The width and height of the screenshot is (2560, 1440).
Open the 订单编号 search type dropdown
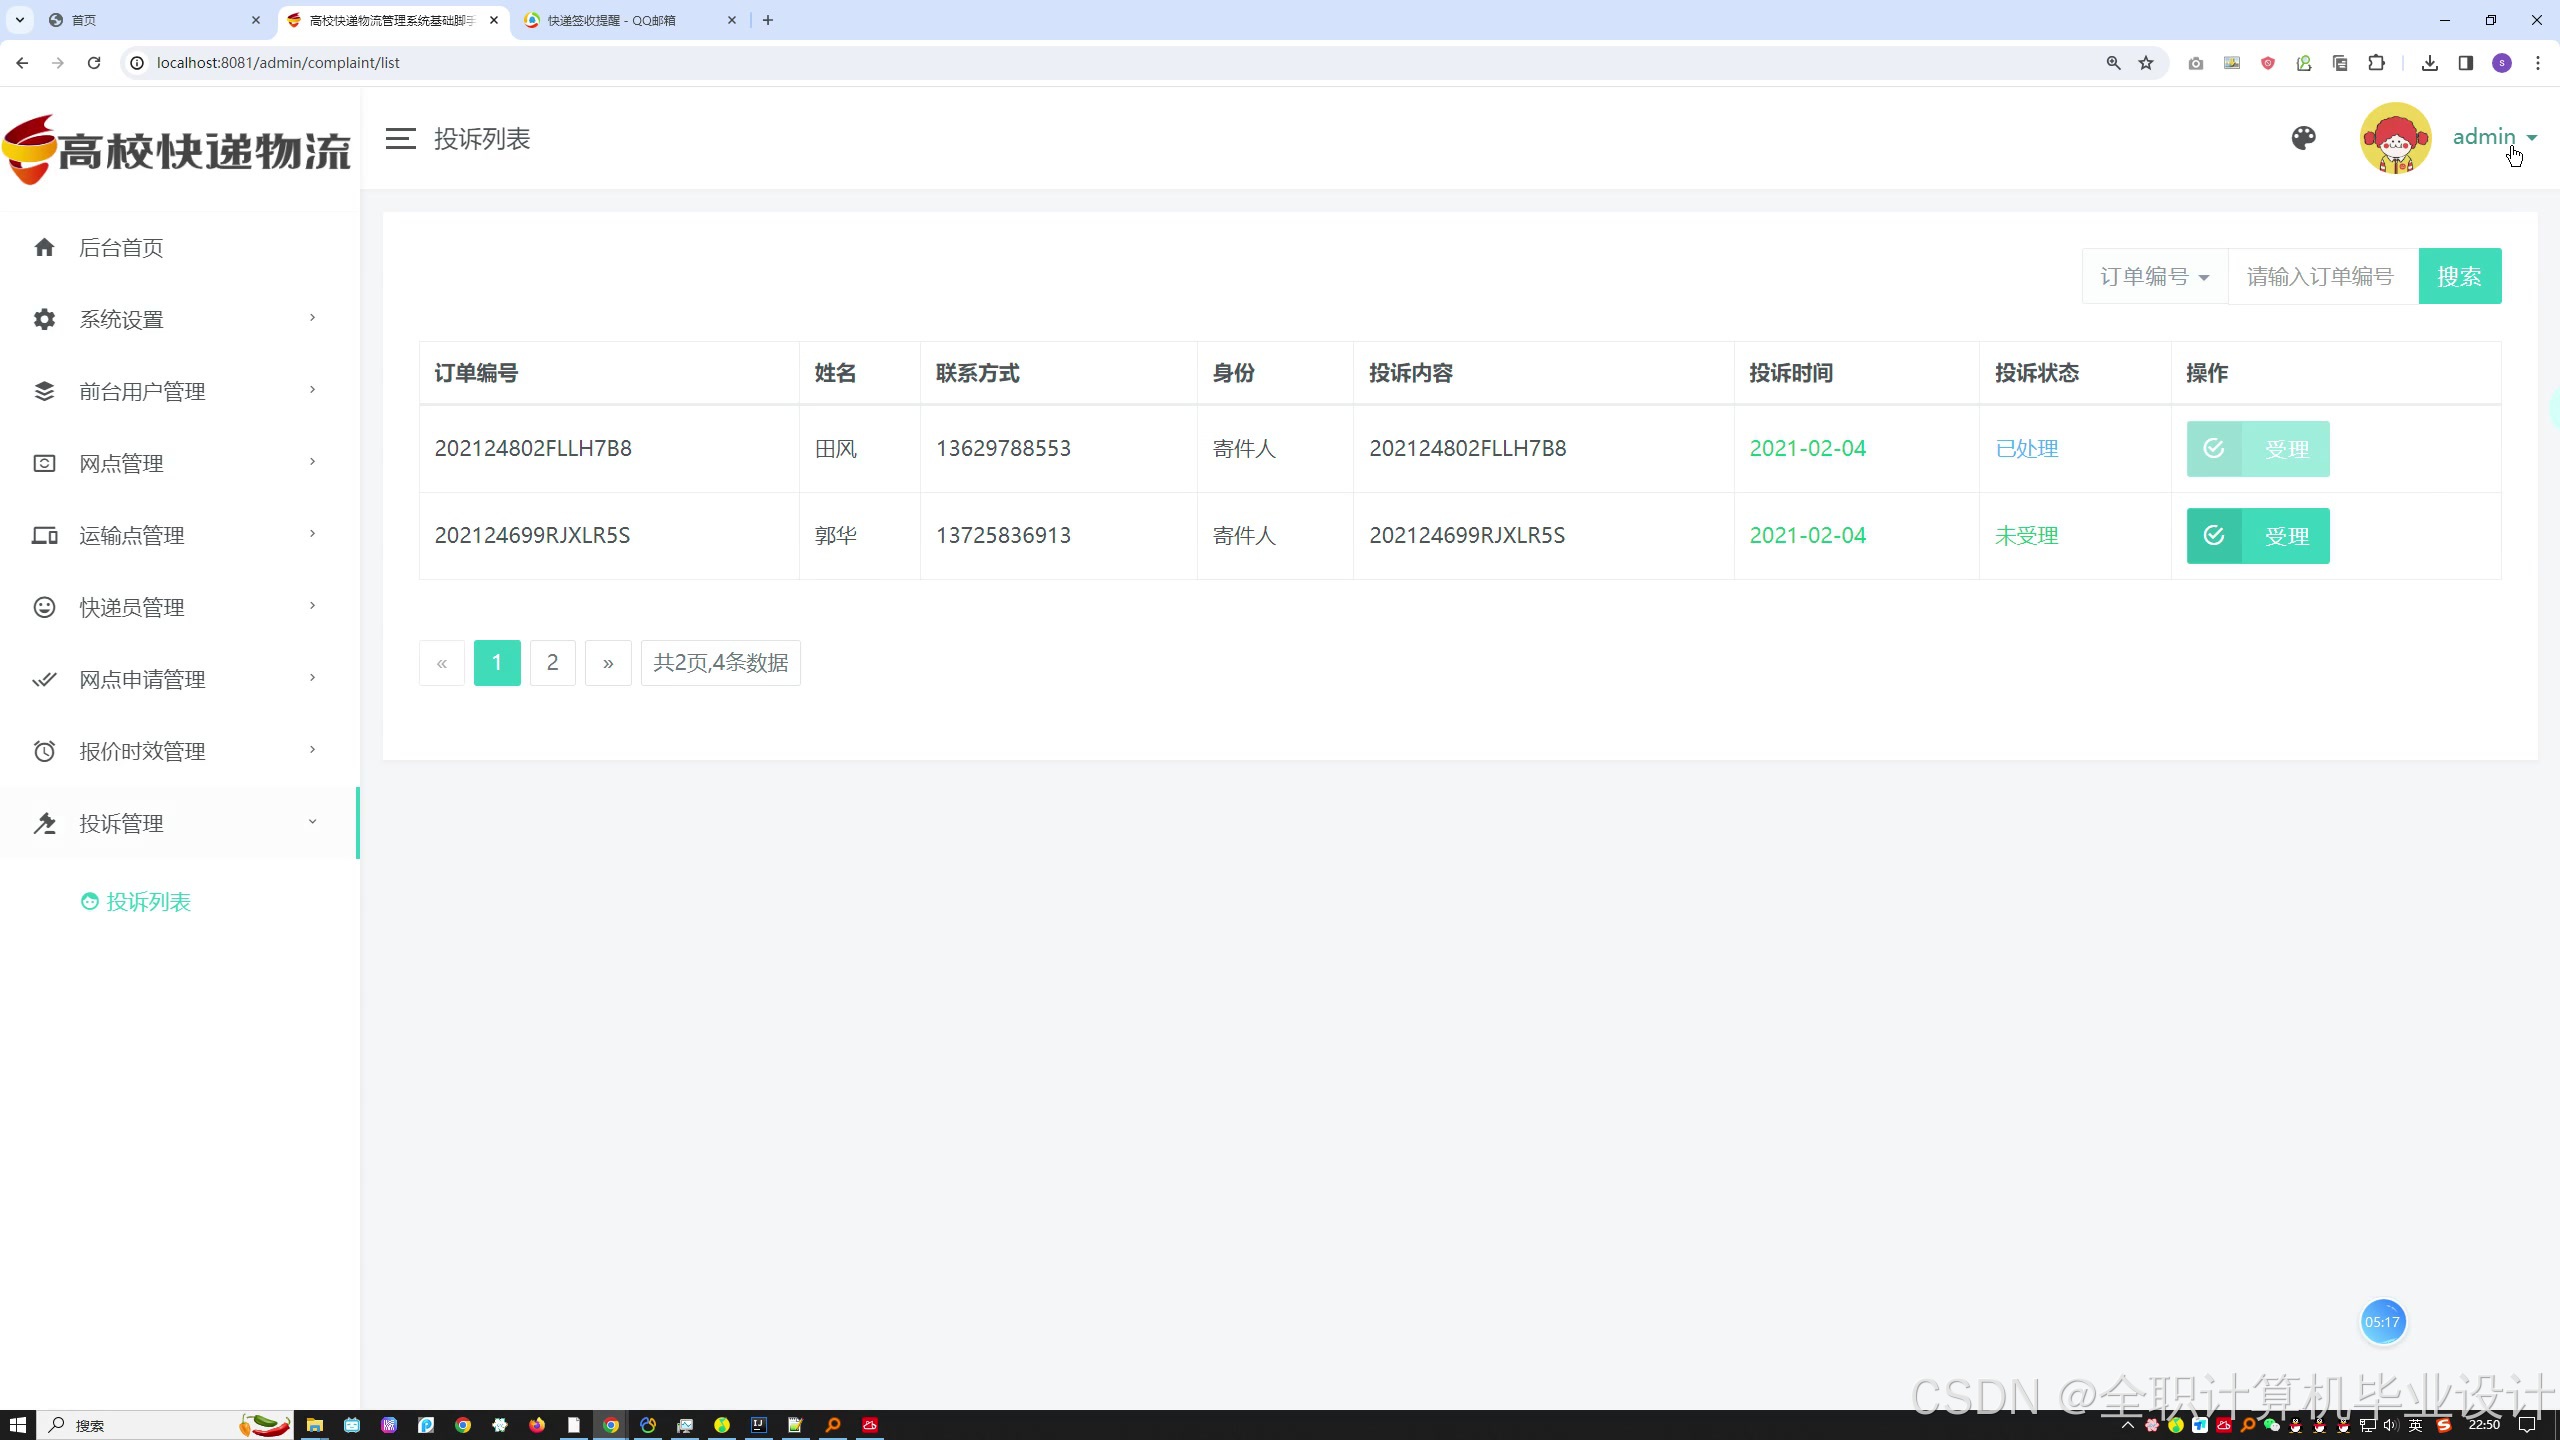click(2154, 276)
